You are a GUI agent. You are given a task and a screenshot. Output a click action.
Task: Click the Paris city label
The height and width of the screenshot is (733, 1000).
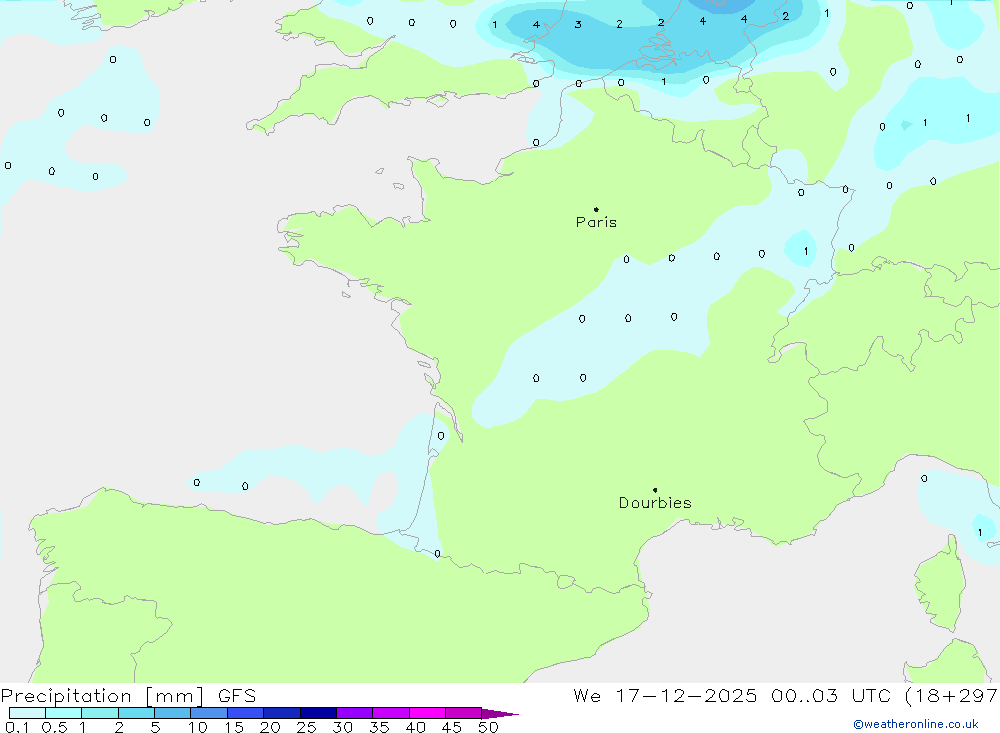(x=596, y=222)
